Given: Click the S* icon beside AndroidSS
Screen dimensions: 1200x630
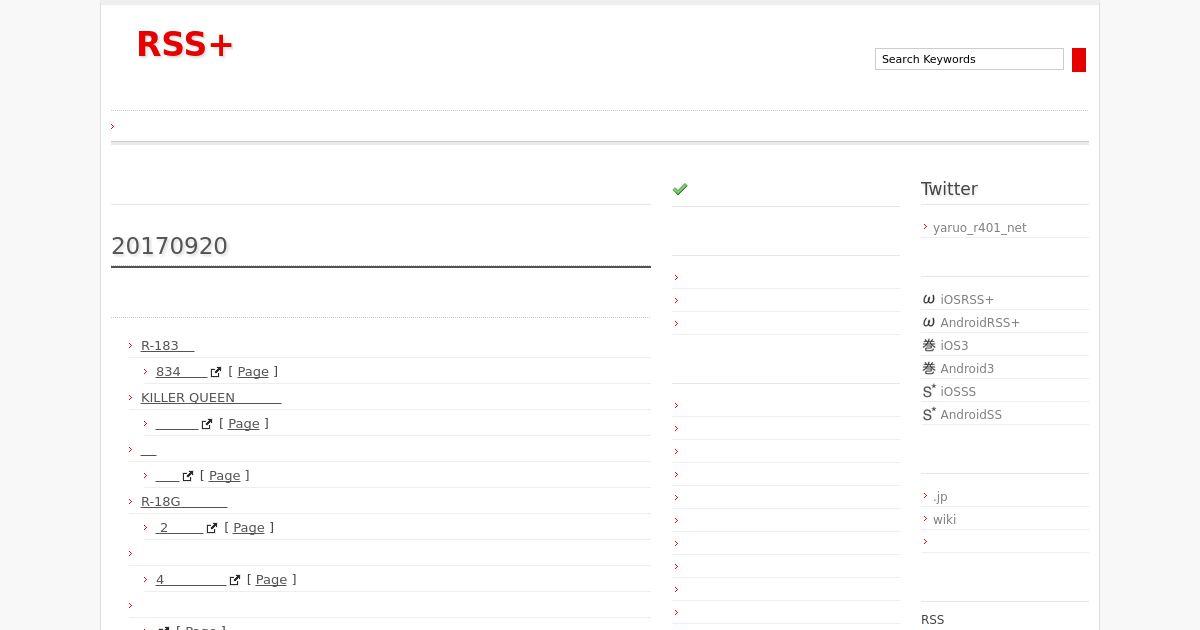Looking at the screenshot, I should point(929,414).
